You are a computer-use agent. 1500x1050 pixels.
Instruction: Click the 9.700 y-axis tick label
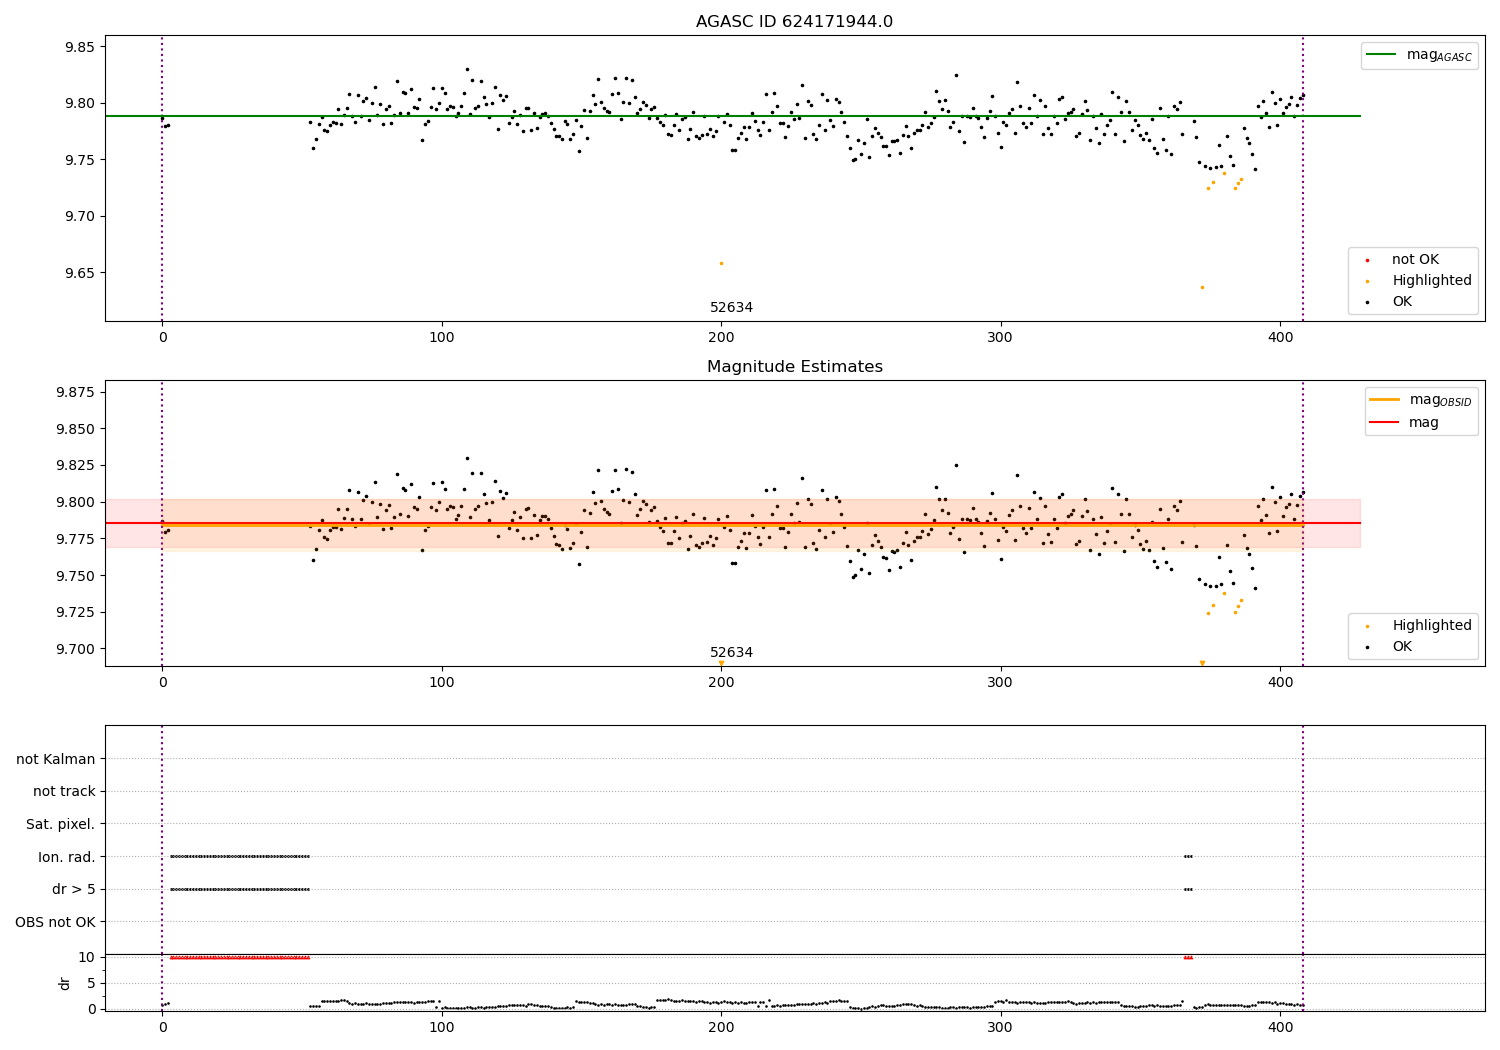pyautogui.click(x=76, y=649)
